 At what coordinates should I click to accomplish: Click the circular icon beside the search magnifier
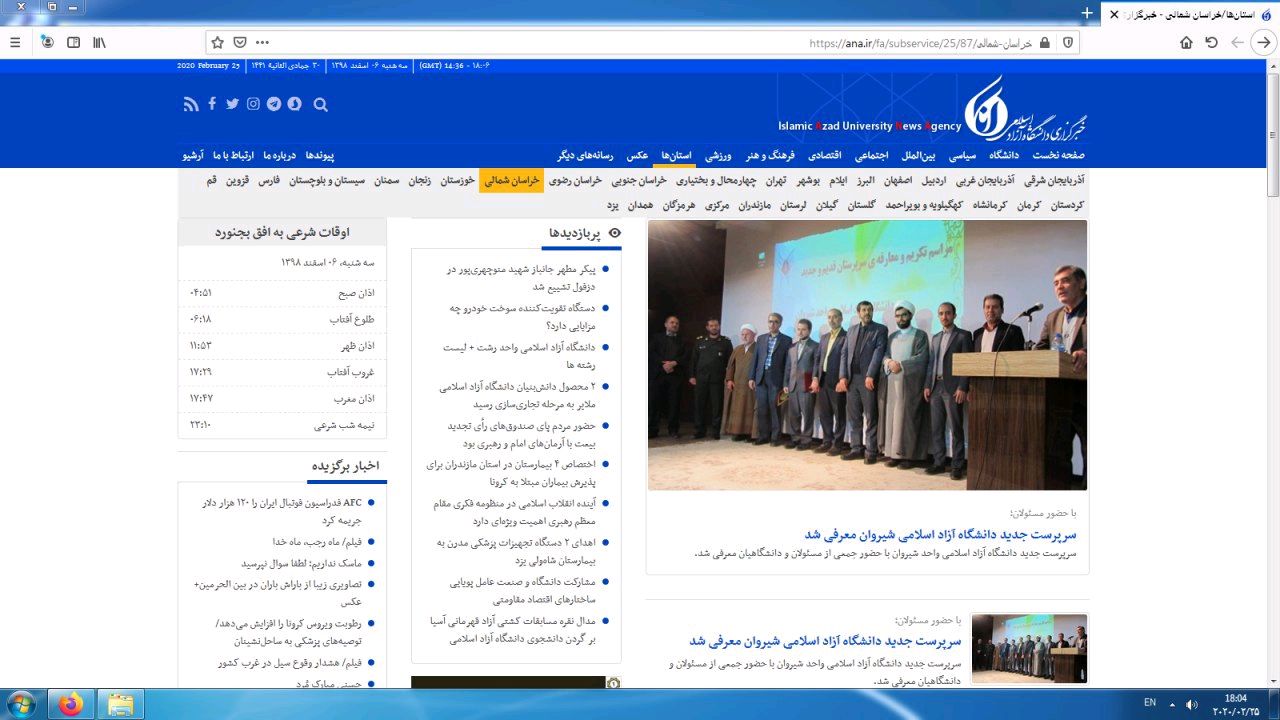(x=295, y=104)
